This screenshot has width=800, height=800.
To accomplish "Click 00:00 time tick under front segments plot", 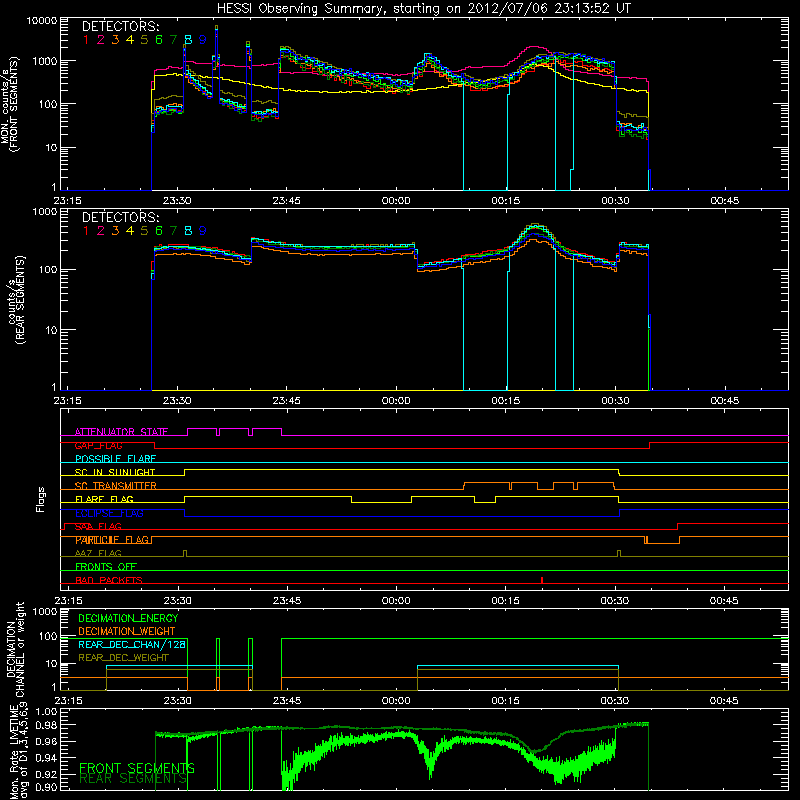I will [x=396, y=201].
